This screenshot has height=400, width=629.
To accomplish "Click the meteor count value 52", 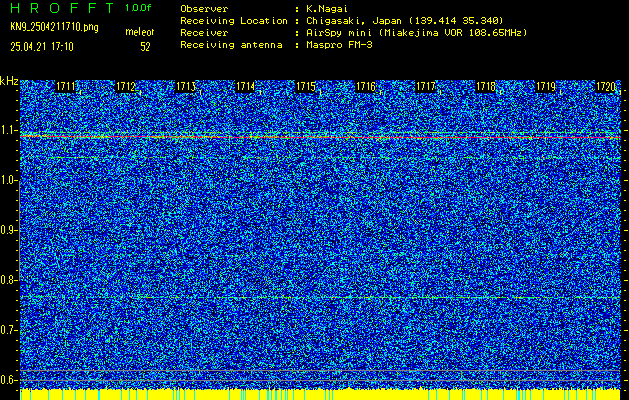I will click(x=145, y=47).
